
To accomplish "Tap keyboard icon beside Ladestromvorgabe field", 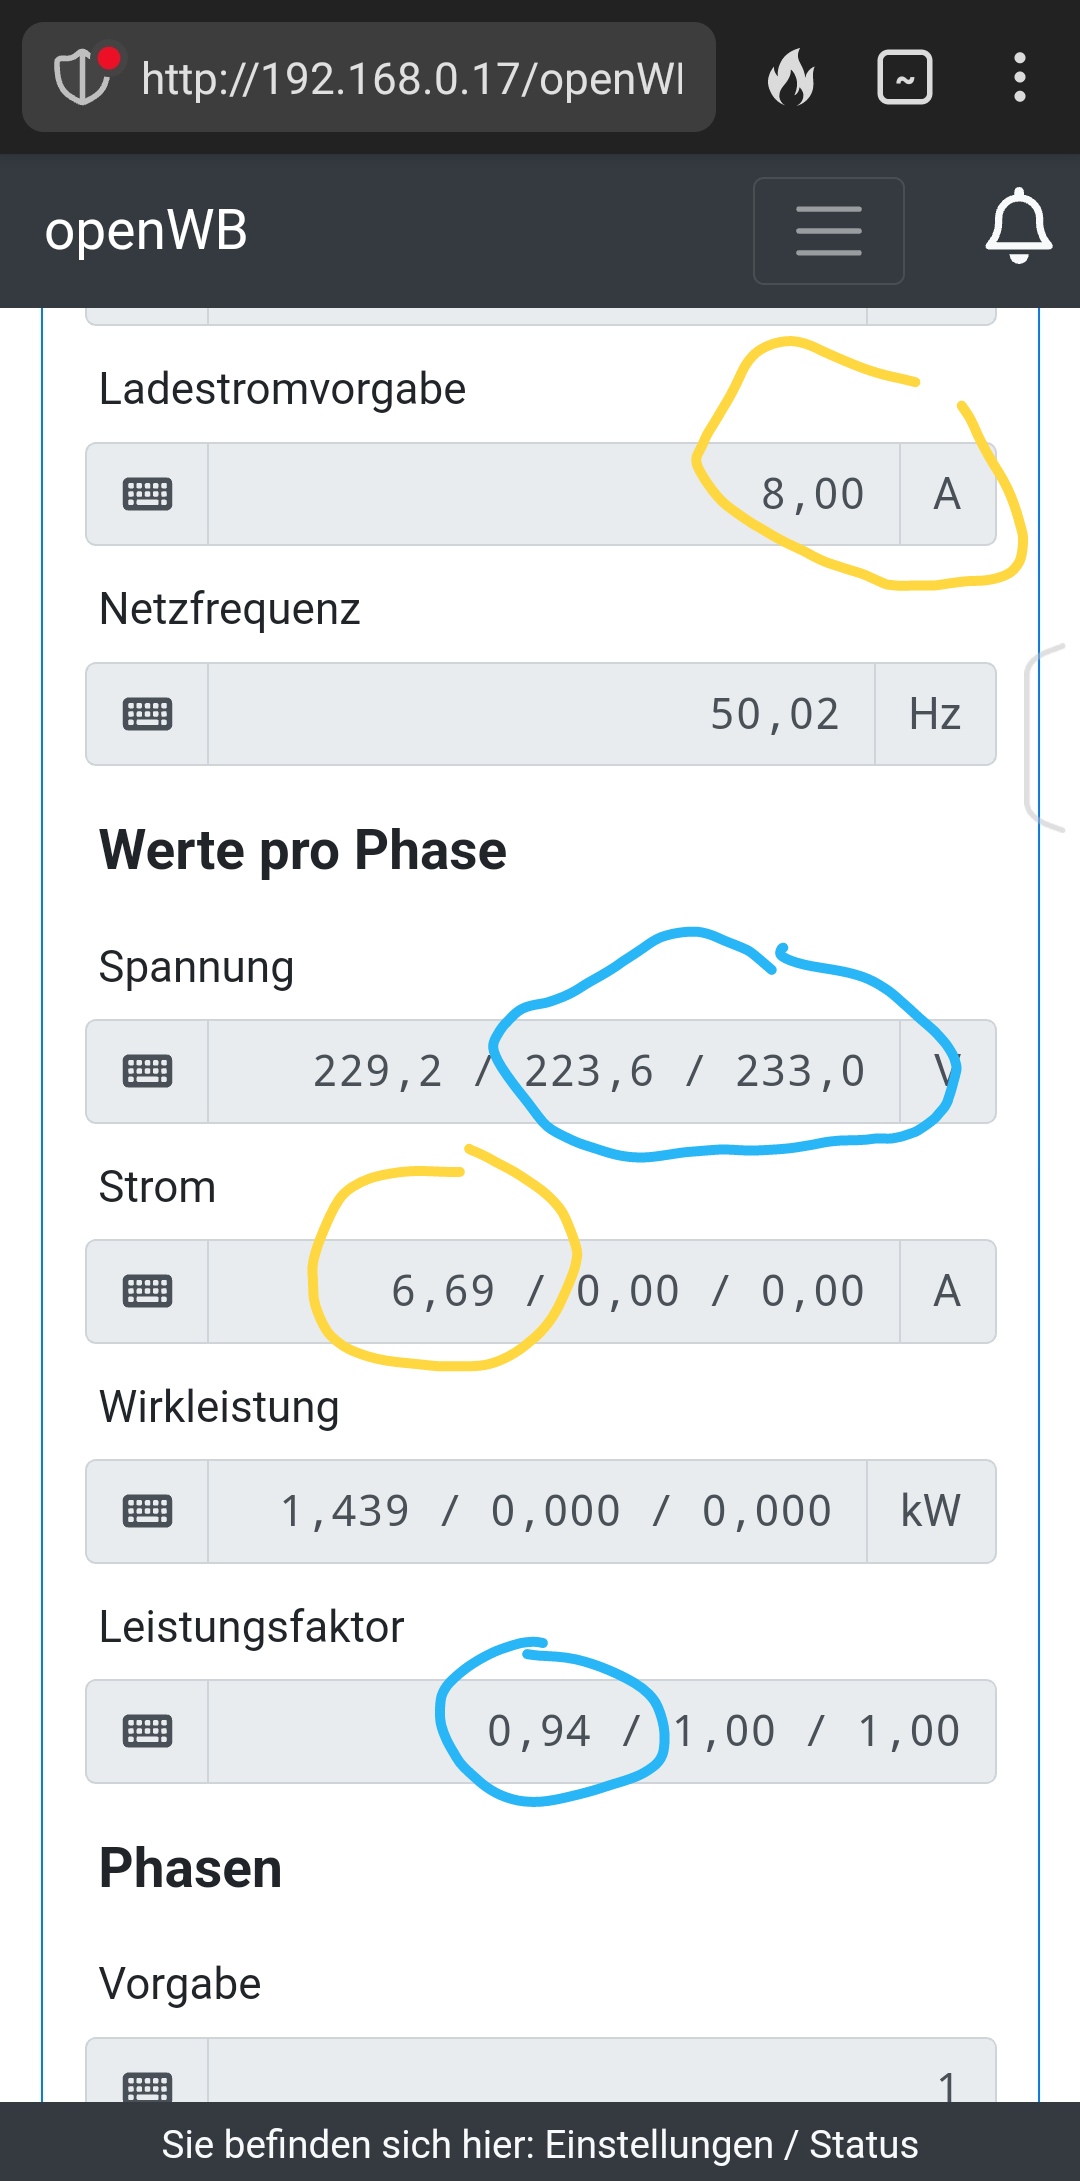I will 147,494.
